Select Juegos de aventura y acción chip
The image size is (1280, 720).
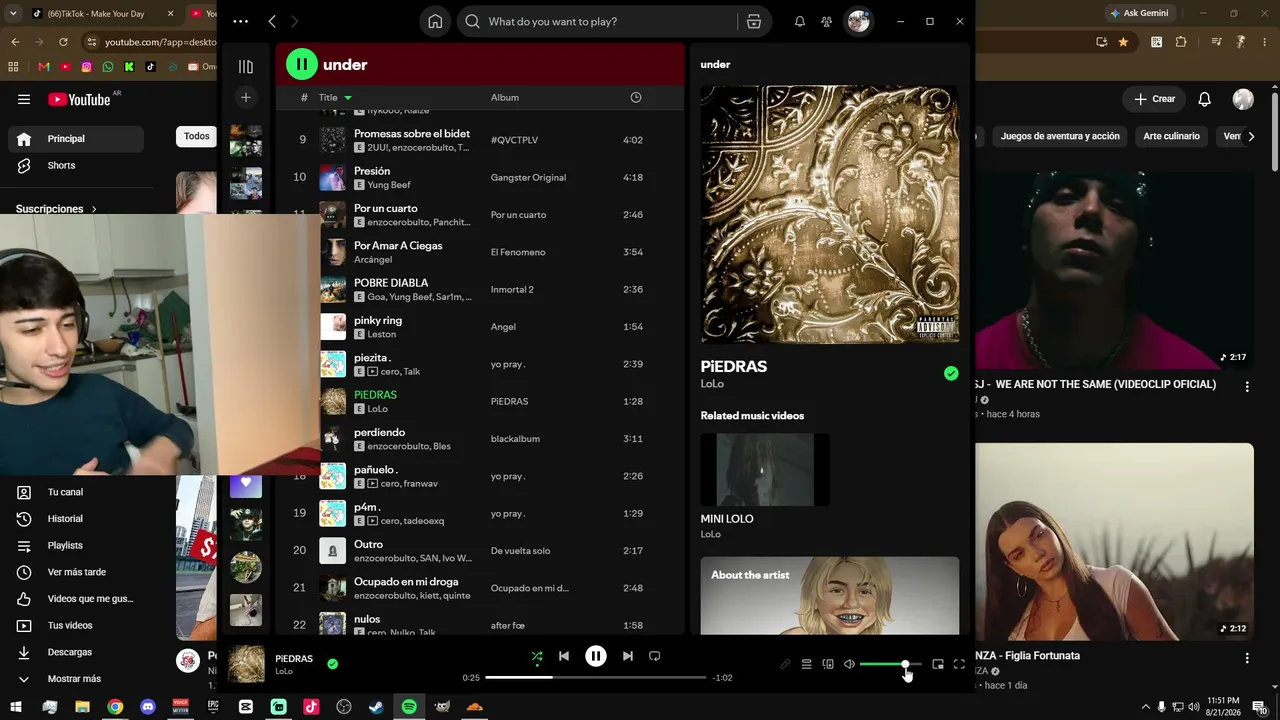pyautogui.click(x=1060, y=136)
